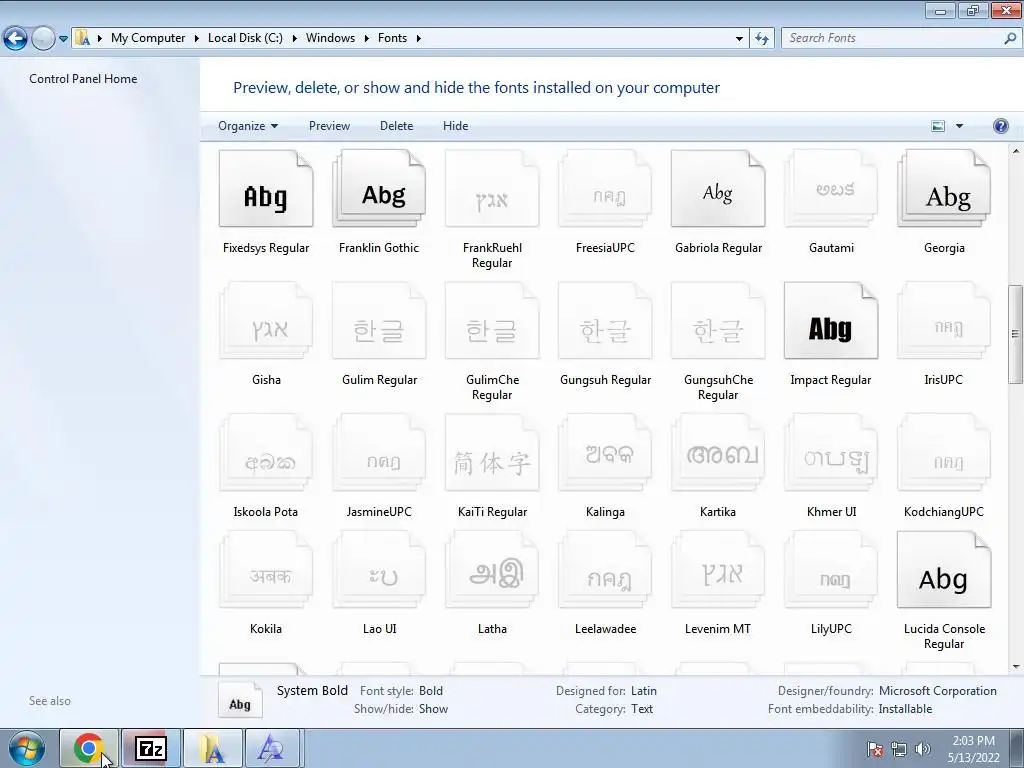Select the Georgia font icon

pyautogui.click(x=944, y=189)
